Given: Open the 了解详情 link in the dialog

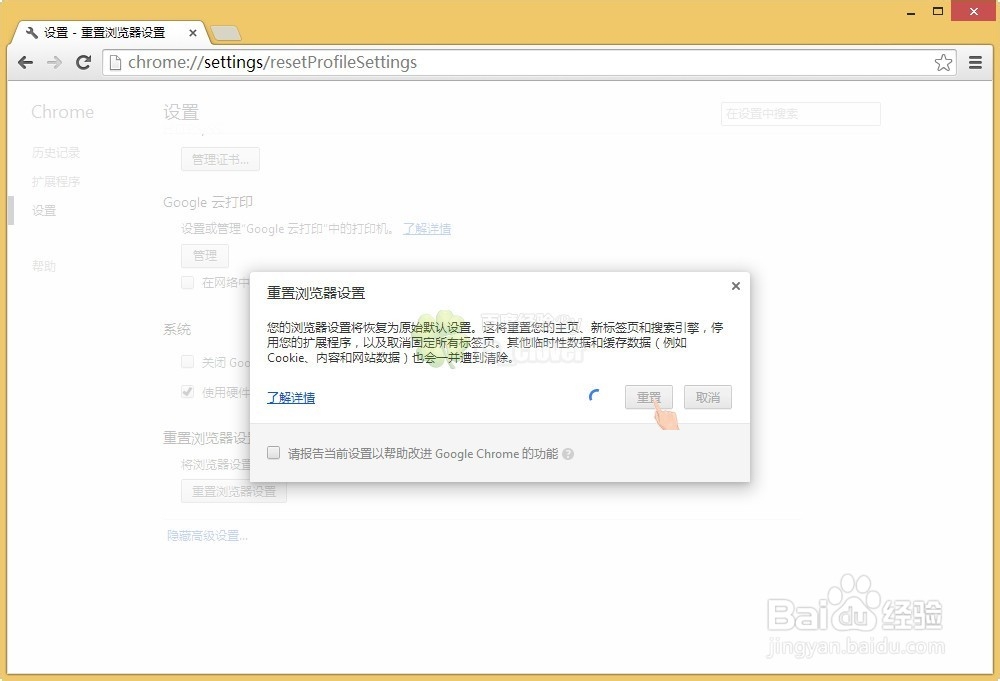Looking at the screenshot, I should [291, 397].
